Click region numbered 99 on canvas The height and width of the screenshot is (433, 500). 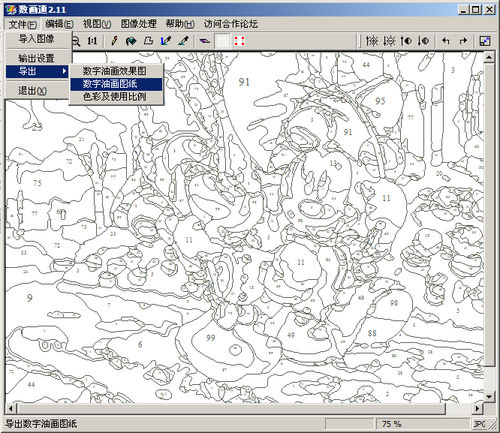[x=211, y=338]
